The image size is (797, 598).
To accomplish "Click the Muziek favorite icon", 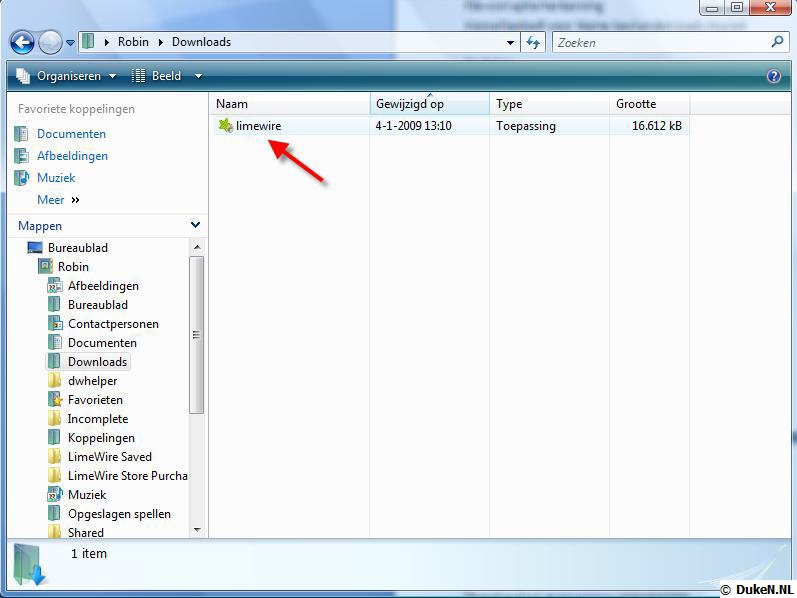I will [x=21, y=177].
